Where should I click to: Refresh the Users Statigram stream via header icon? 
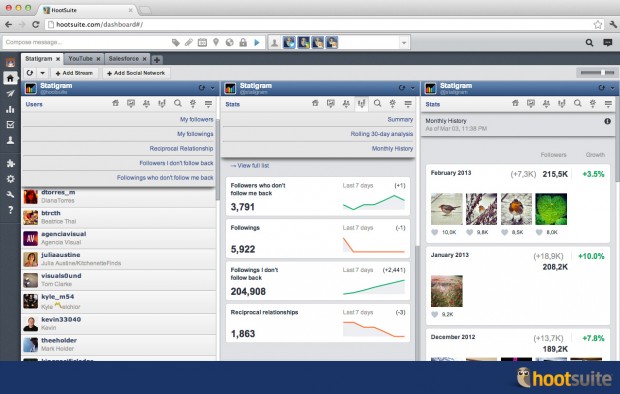(202, 88)
